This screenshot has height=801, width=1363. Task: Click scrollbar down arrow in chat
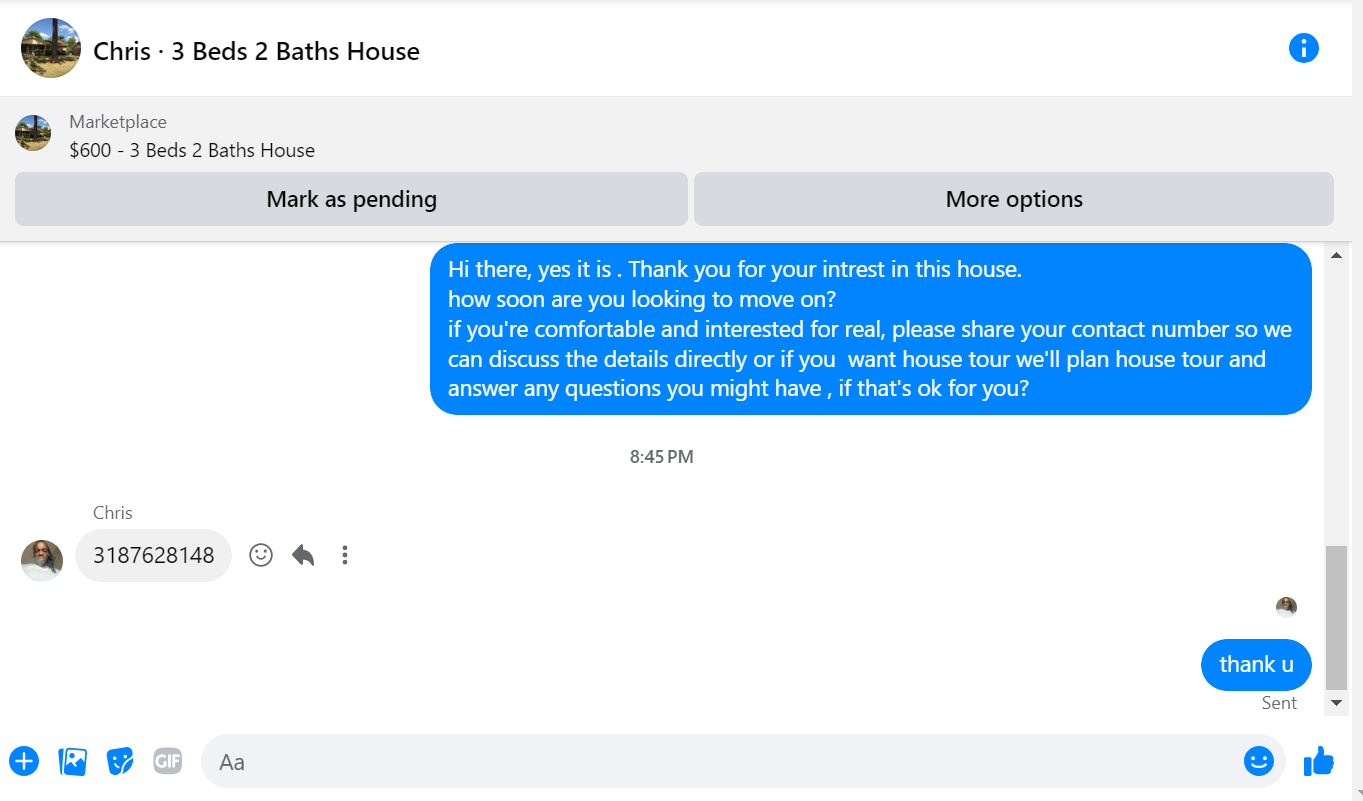(x=1336, y=704)
